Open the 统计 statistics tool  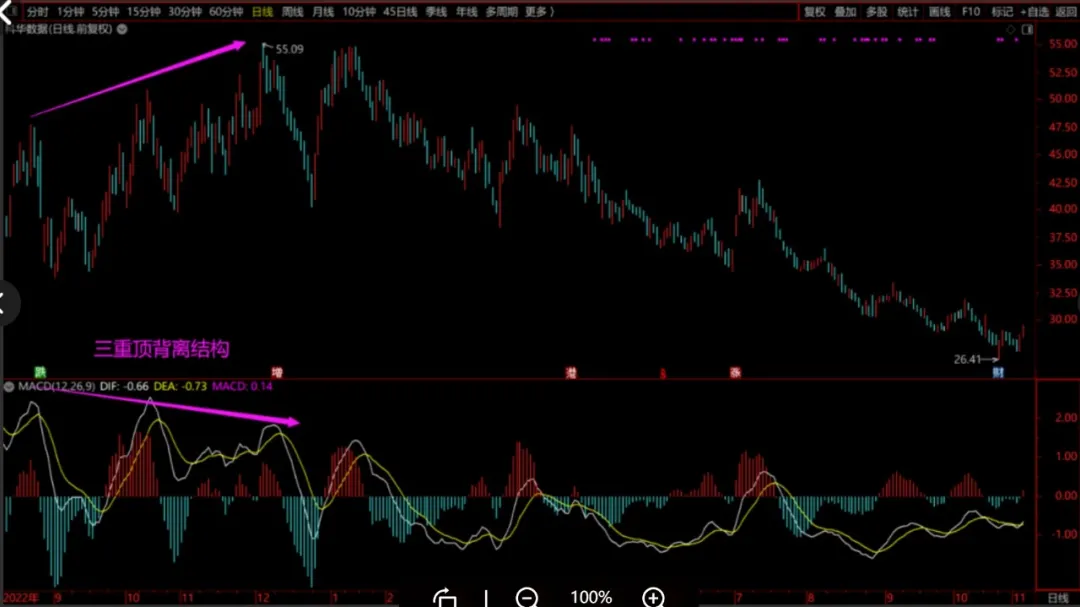(x=908, y=12)
